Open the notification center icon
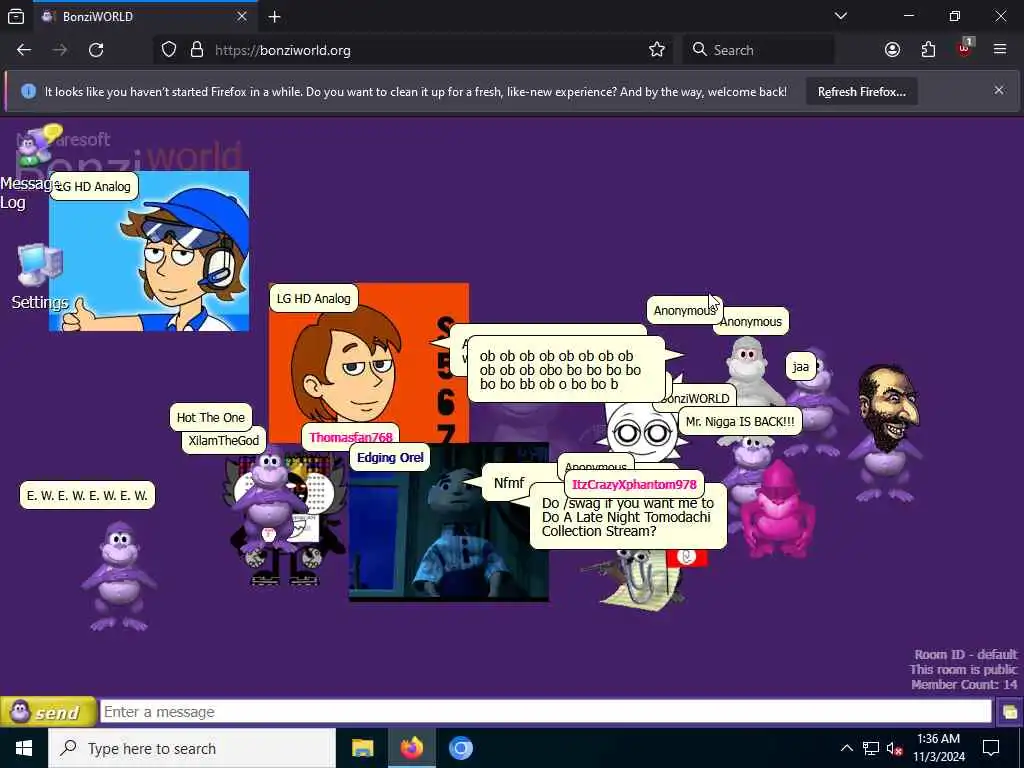 coord(991,748)
